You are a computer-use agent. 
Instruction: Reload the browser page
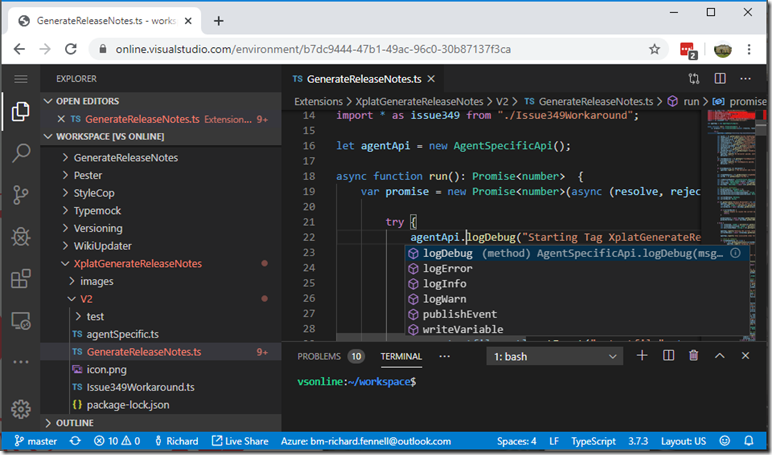pyautogui.click(x=71, y=49)
